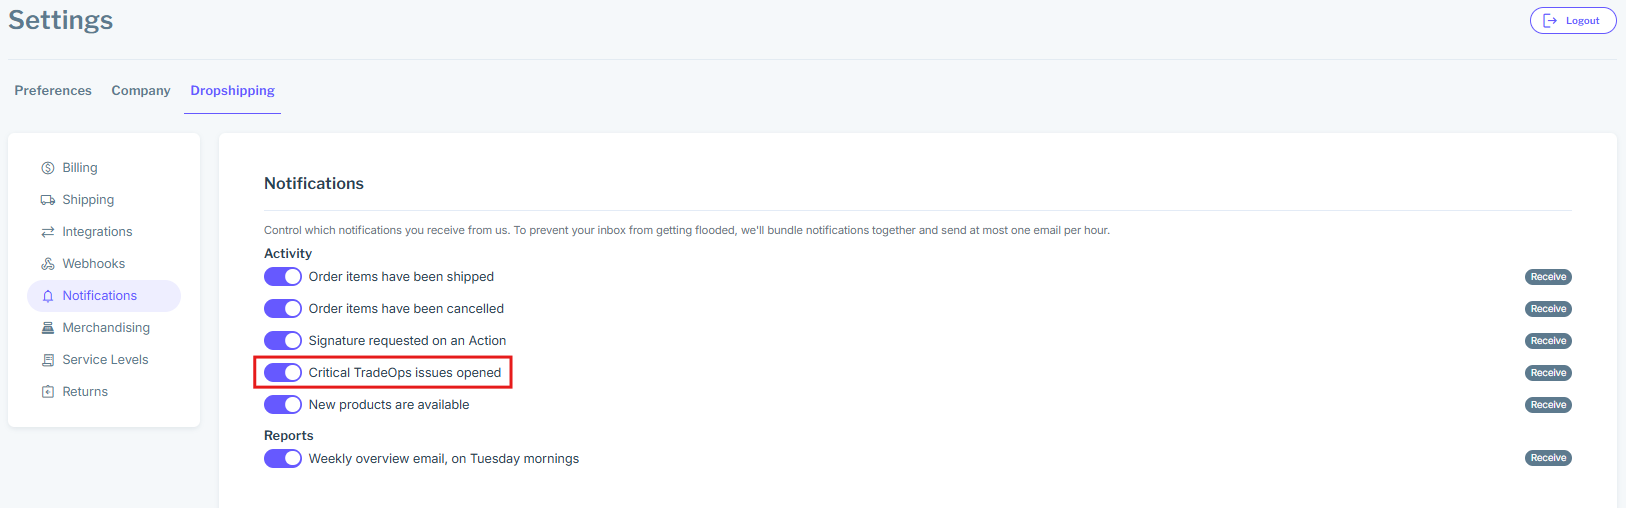The height and width of the screenshot is (508, 1626).
Task: Click the Shipping truck icon
Action: click(48, 200)
